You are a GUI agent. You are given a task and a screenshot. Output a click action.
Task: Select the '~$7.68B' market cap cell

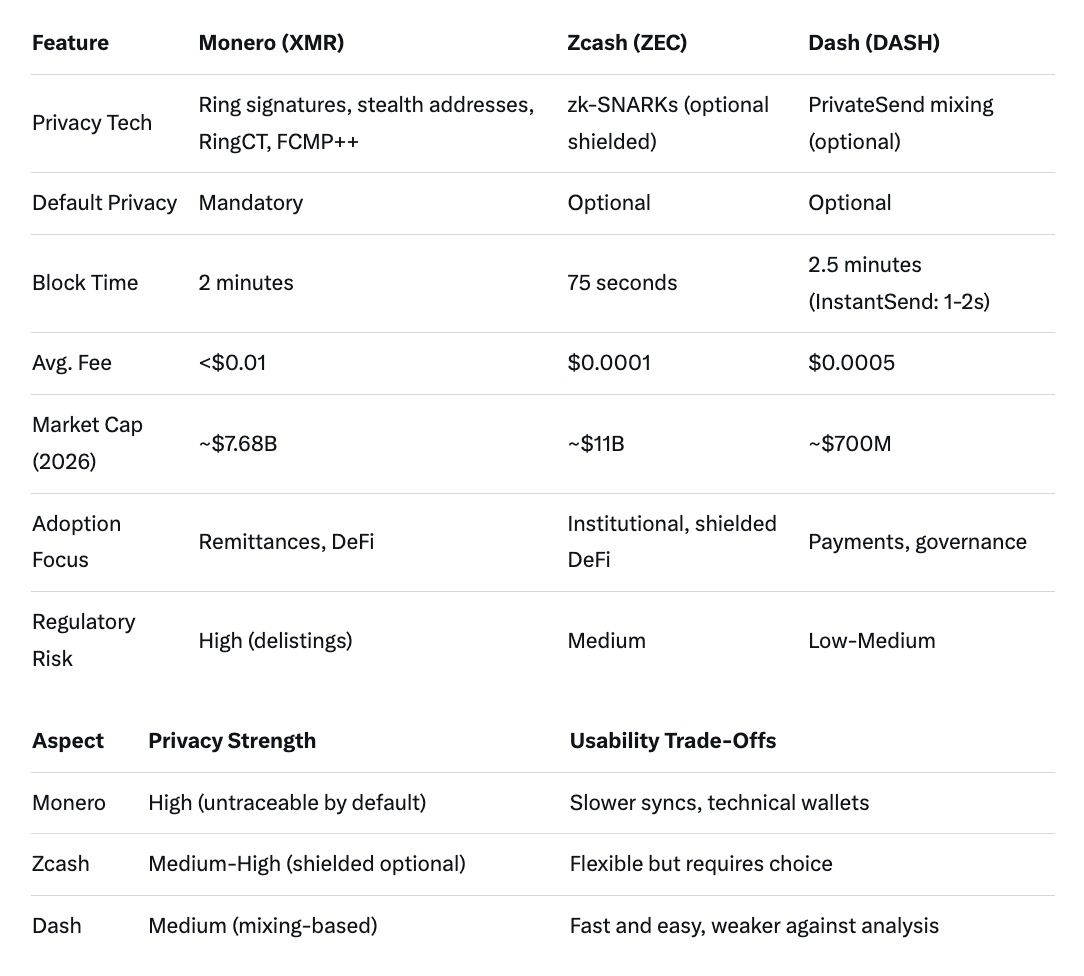(x=238, y=443)
